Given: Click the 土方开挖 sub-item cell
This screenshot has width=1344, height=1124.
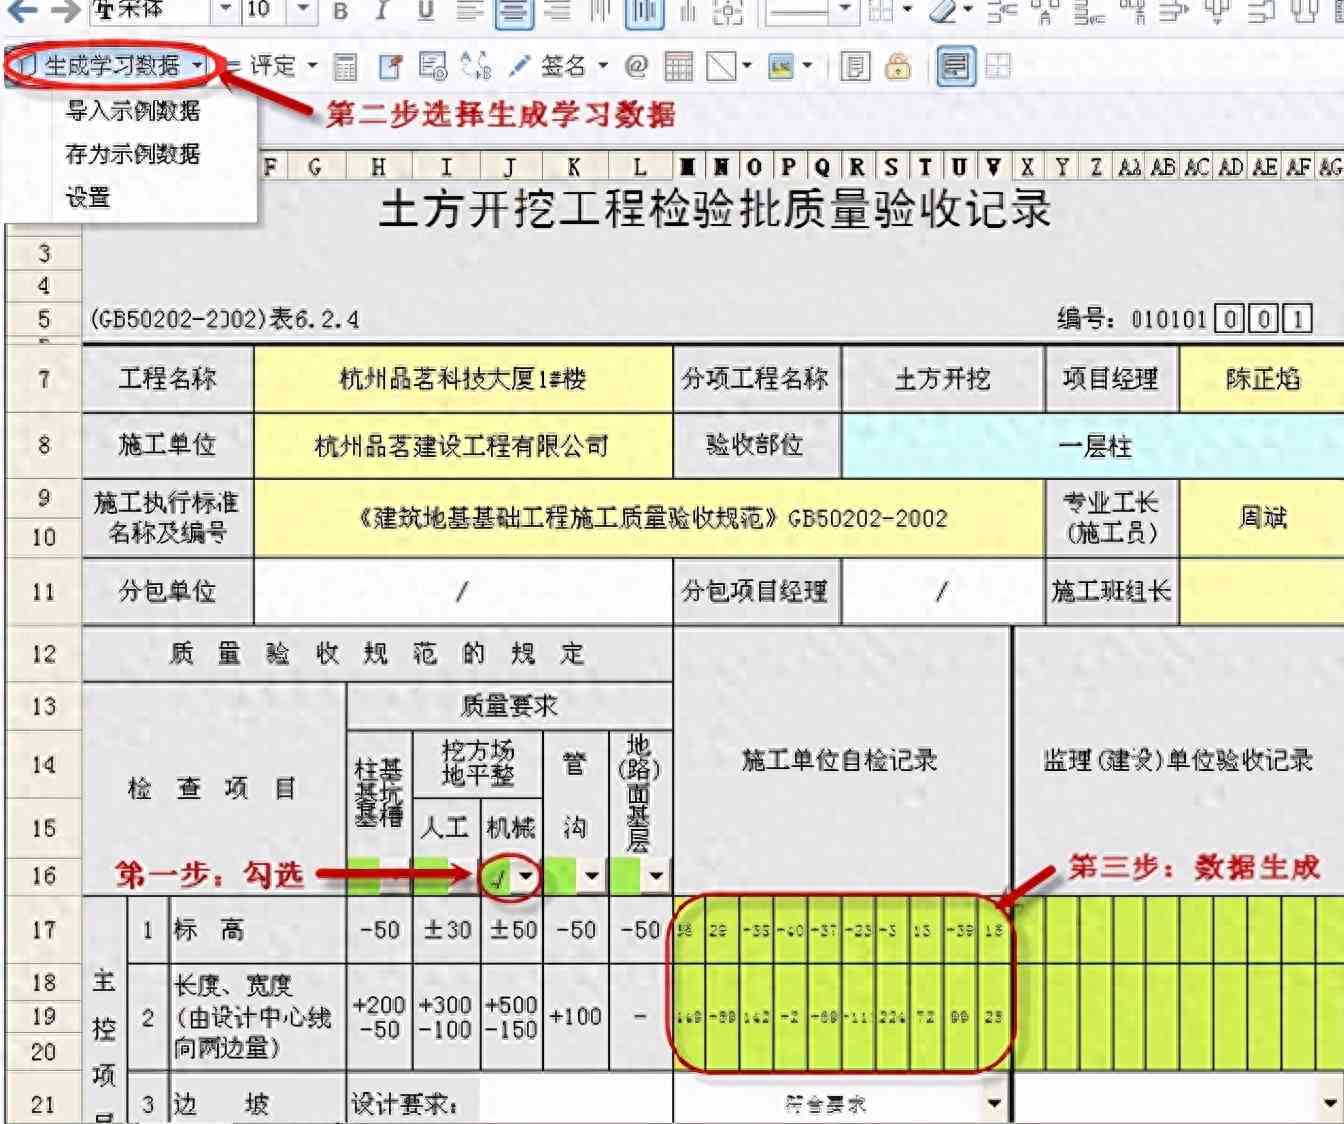Looking at the screenshot, I should tap(942, 379).
